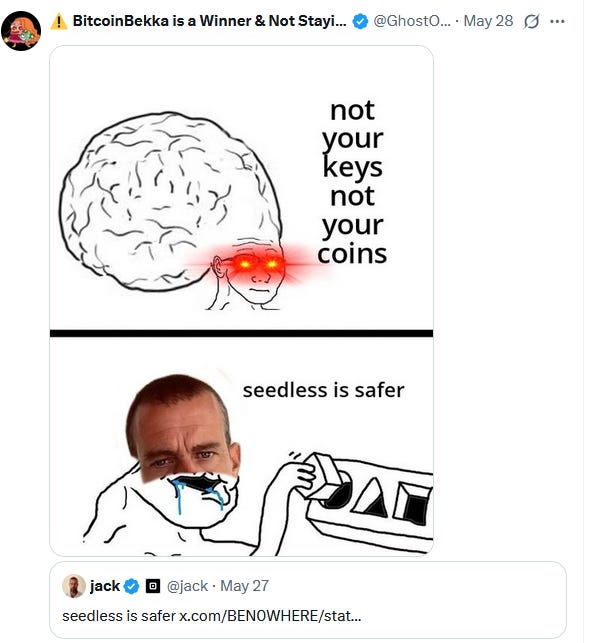Screen dimensions: 589x643
Task: Open BitcoinBekka's profile avatar picture
Action: pos(21,31)
